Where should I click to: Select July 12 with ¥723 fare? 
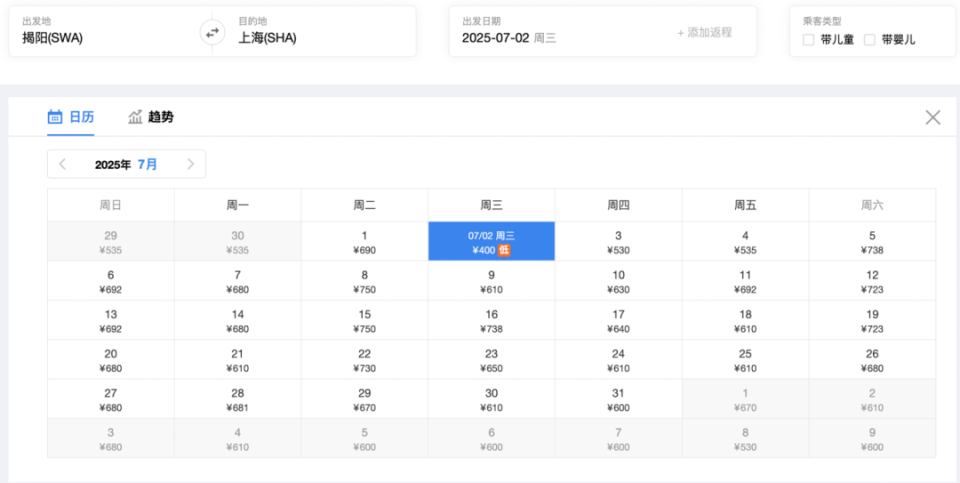pyautogui.click(x=872, y=281)
